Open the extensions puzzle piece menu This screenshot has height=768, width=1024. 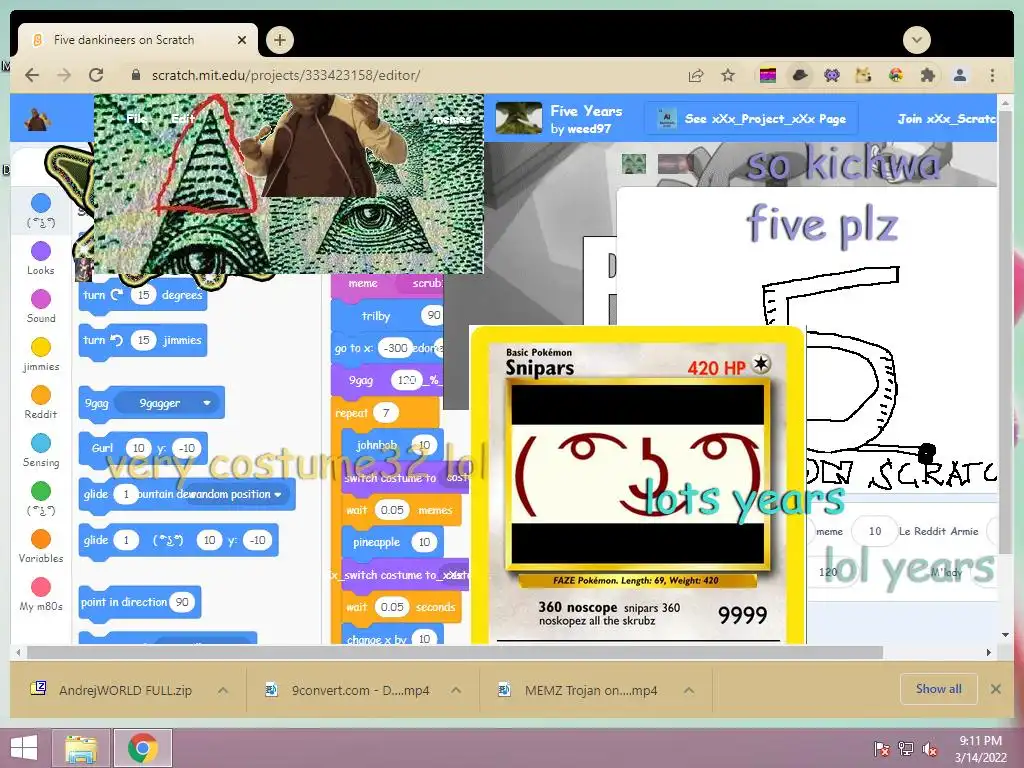pos(927,75)
